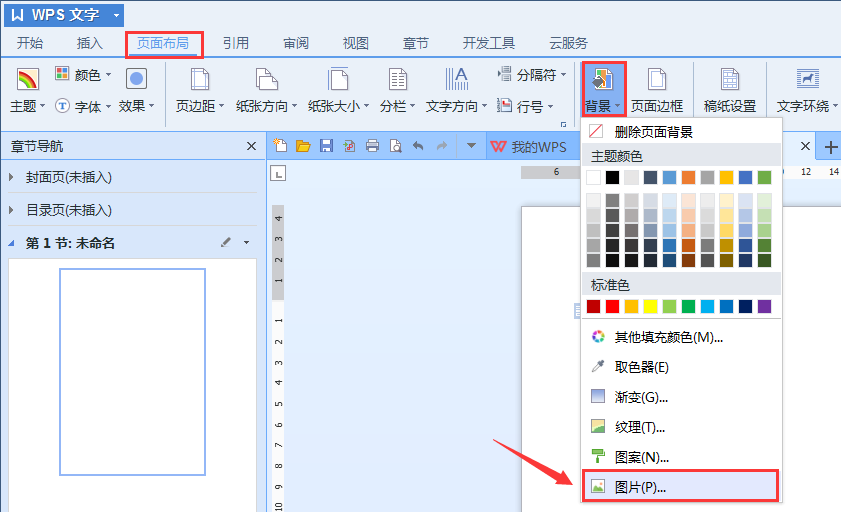Open the WPS 文字 application menu
The width and height of the screenshot is (841, 512).
point(64,15)
